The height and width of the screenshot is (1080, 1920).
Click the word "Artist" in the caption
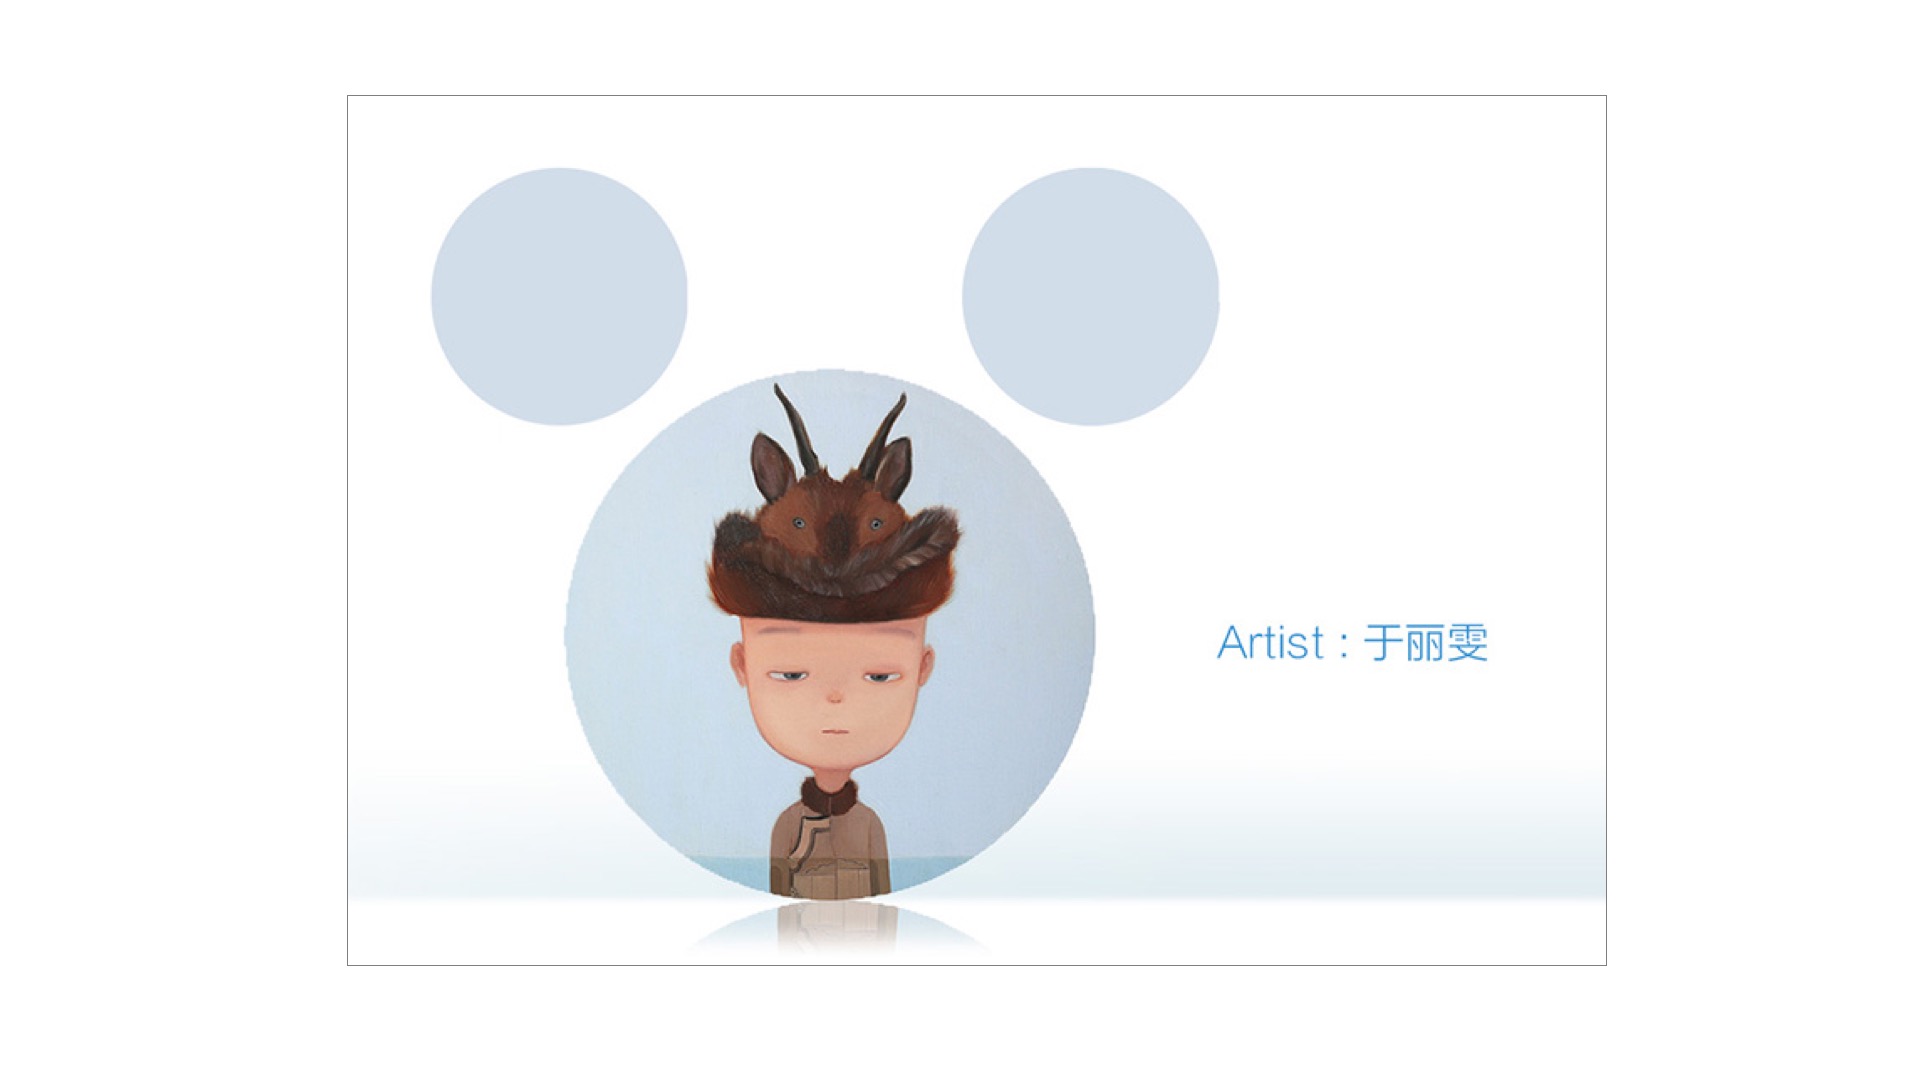[x=1271, y=642]
